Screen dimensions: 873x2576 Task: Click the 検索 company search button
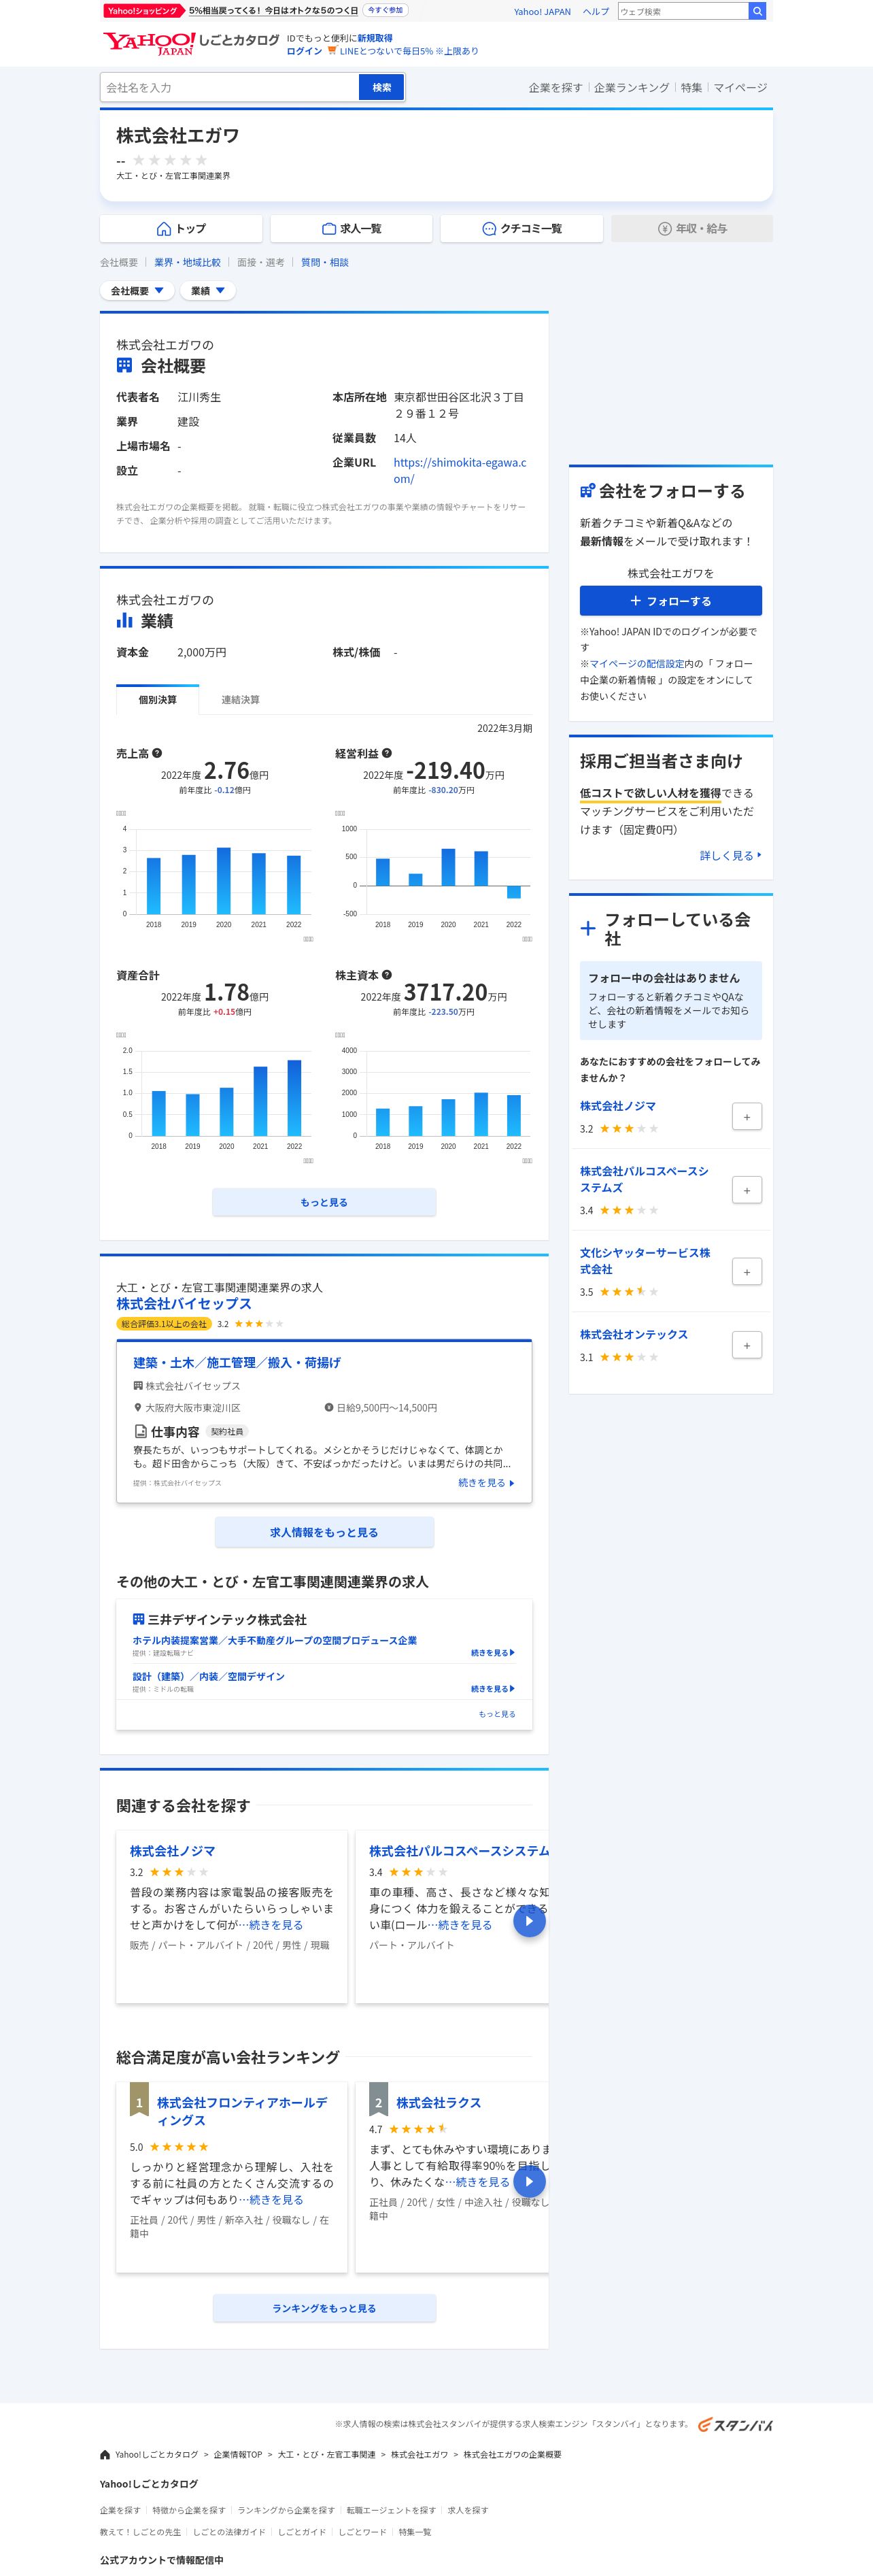[x=382, y=87]
